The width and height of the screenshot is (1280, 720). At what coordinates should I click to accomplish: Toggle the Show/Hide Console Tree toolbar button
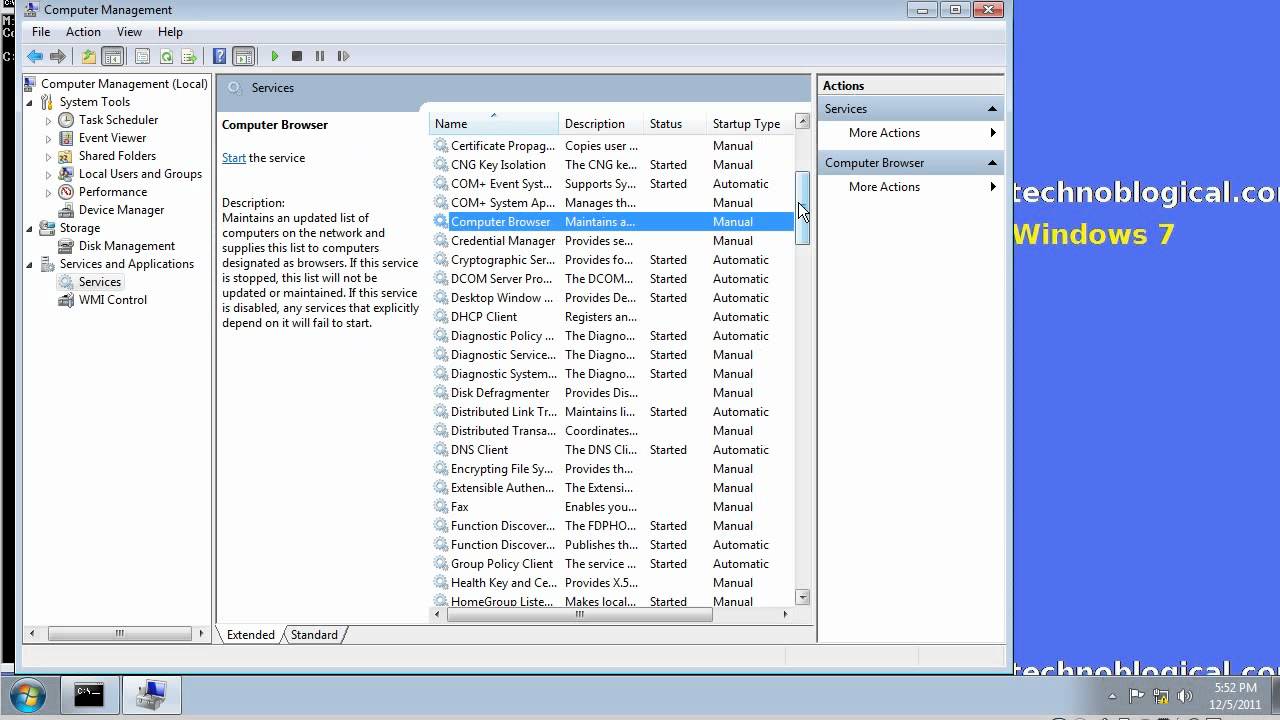pos(112,56)
